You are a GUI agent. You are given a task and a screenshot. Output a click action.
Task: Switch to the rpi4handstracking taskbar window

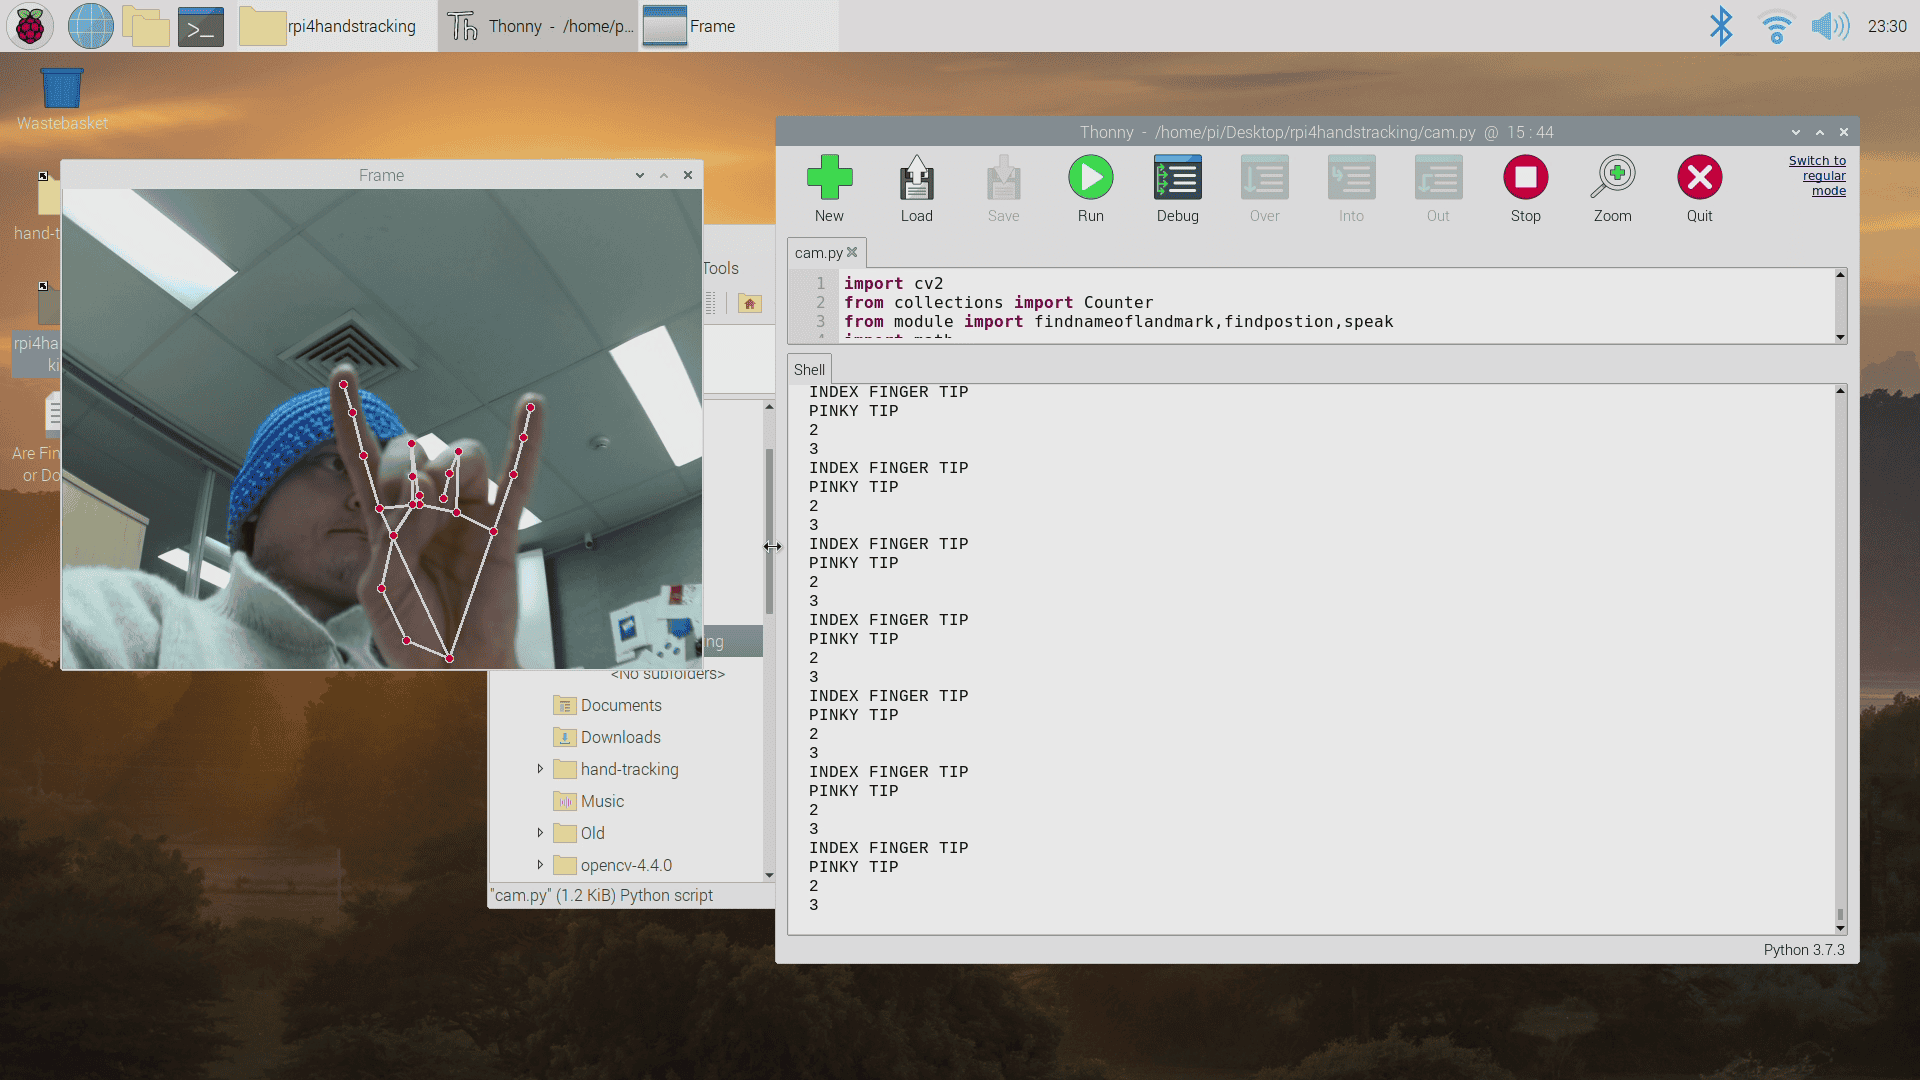(x=330, y=26)
